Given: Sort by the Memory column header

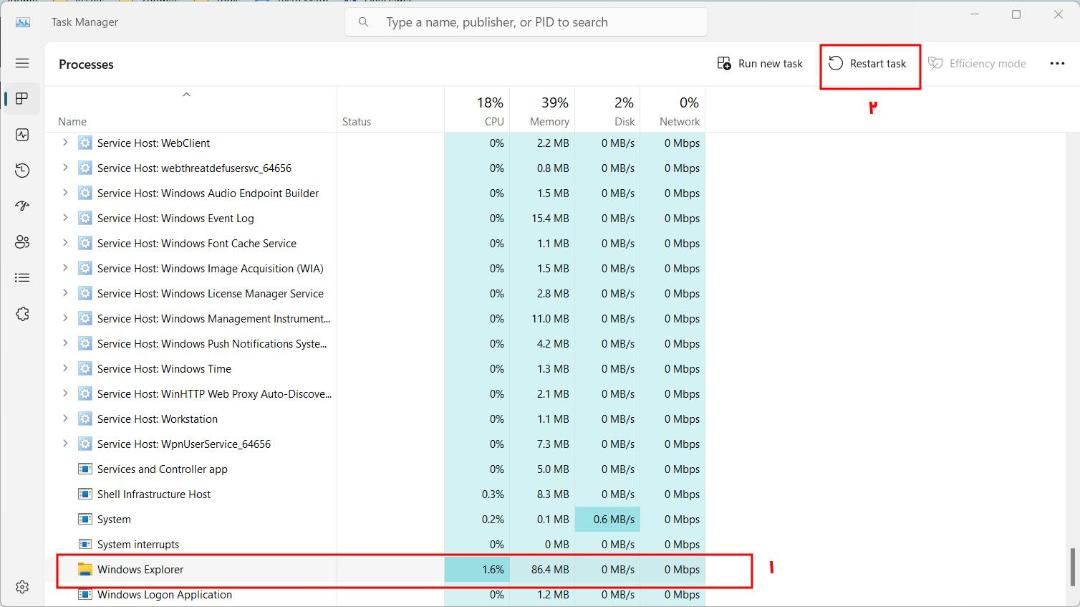Looking at the screenshot, I should 542,111.
